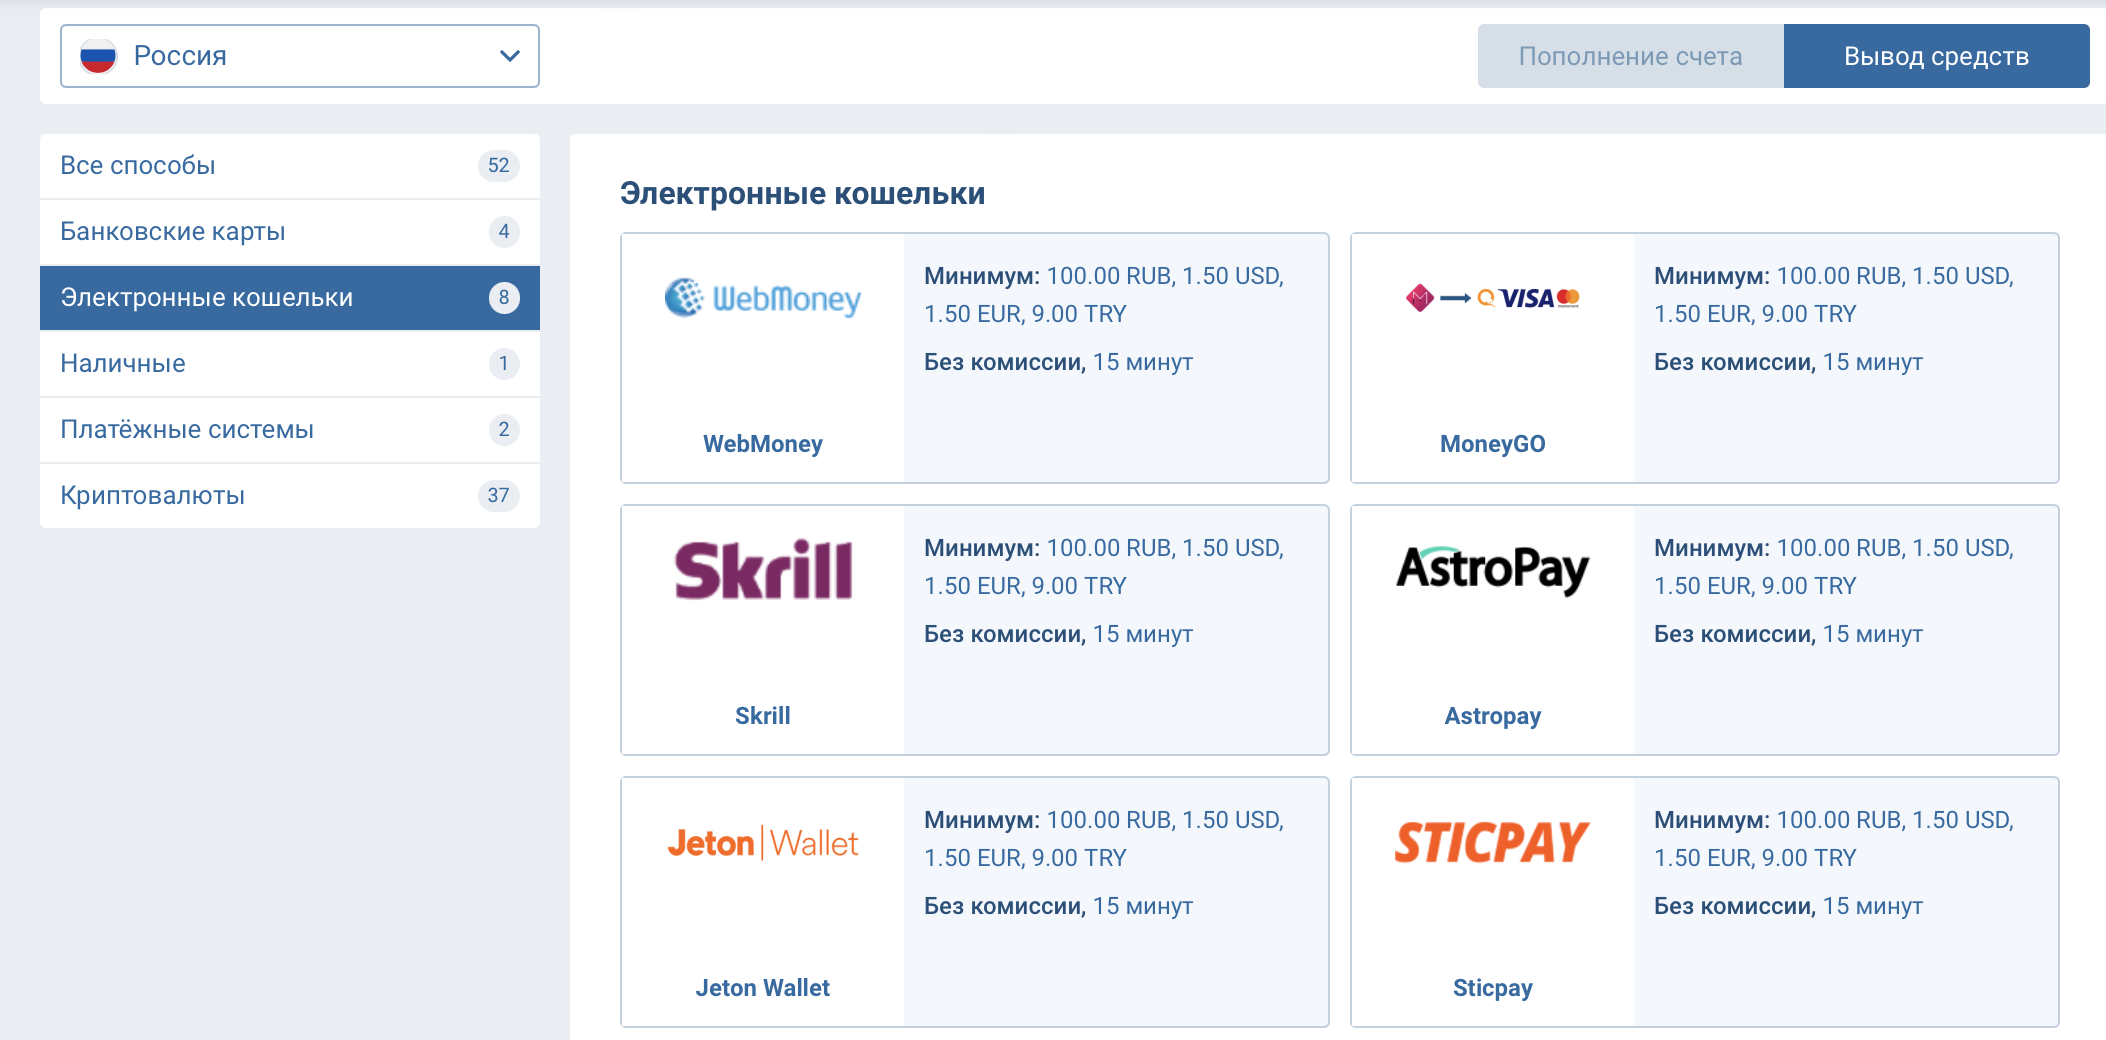Image resolution: width=2106 pixels, height=1040 pixels.
Task: Click the Криптовалюты count badge 37
Action: [x=498, y=496]
